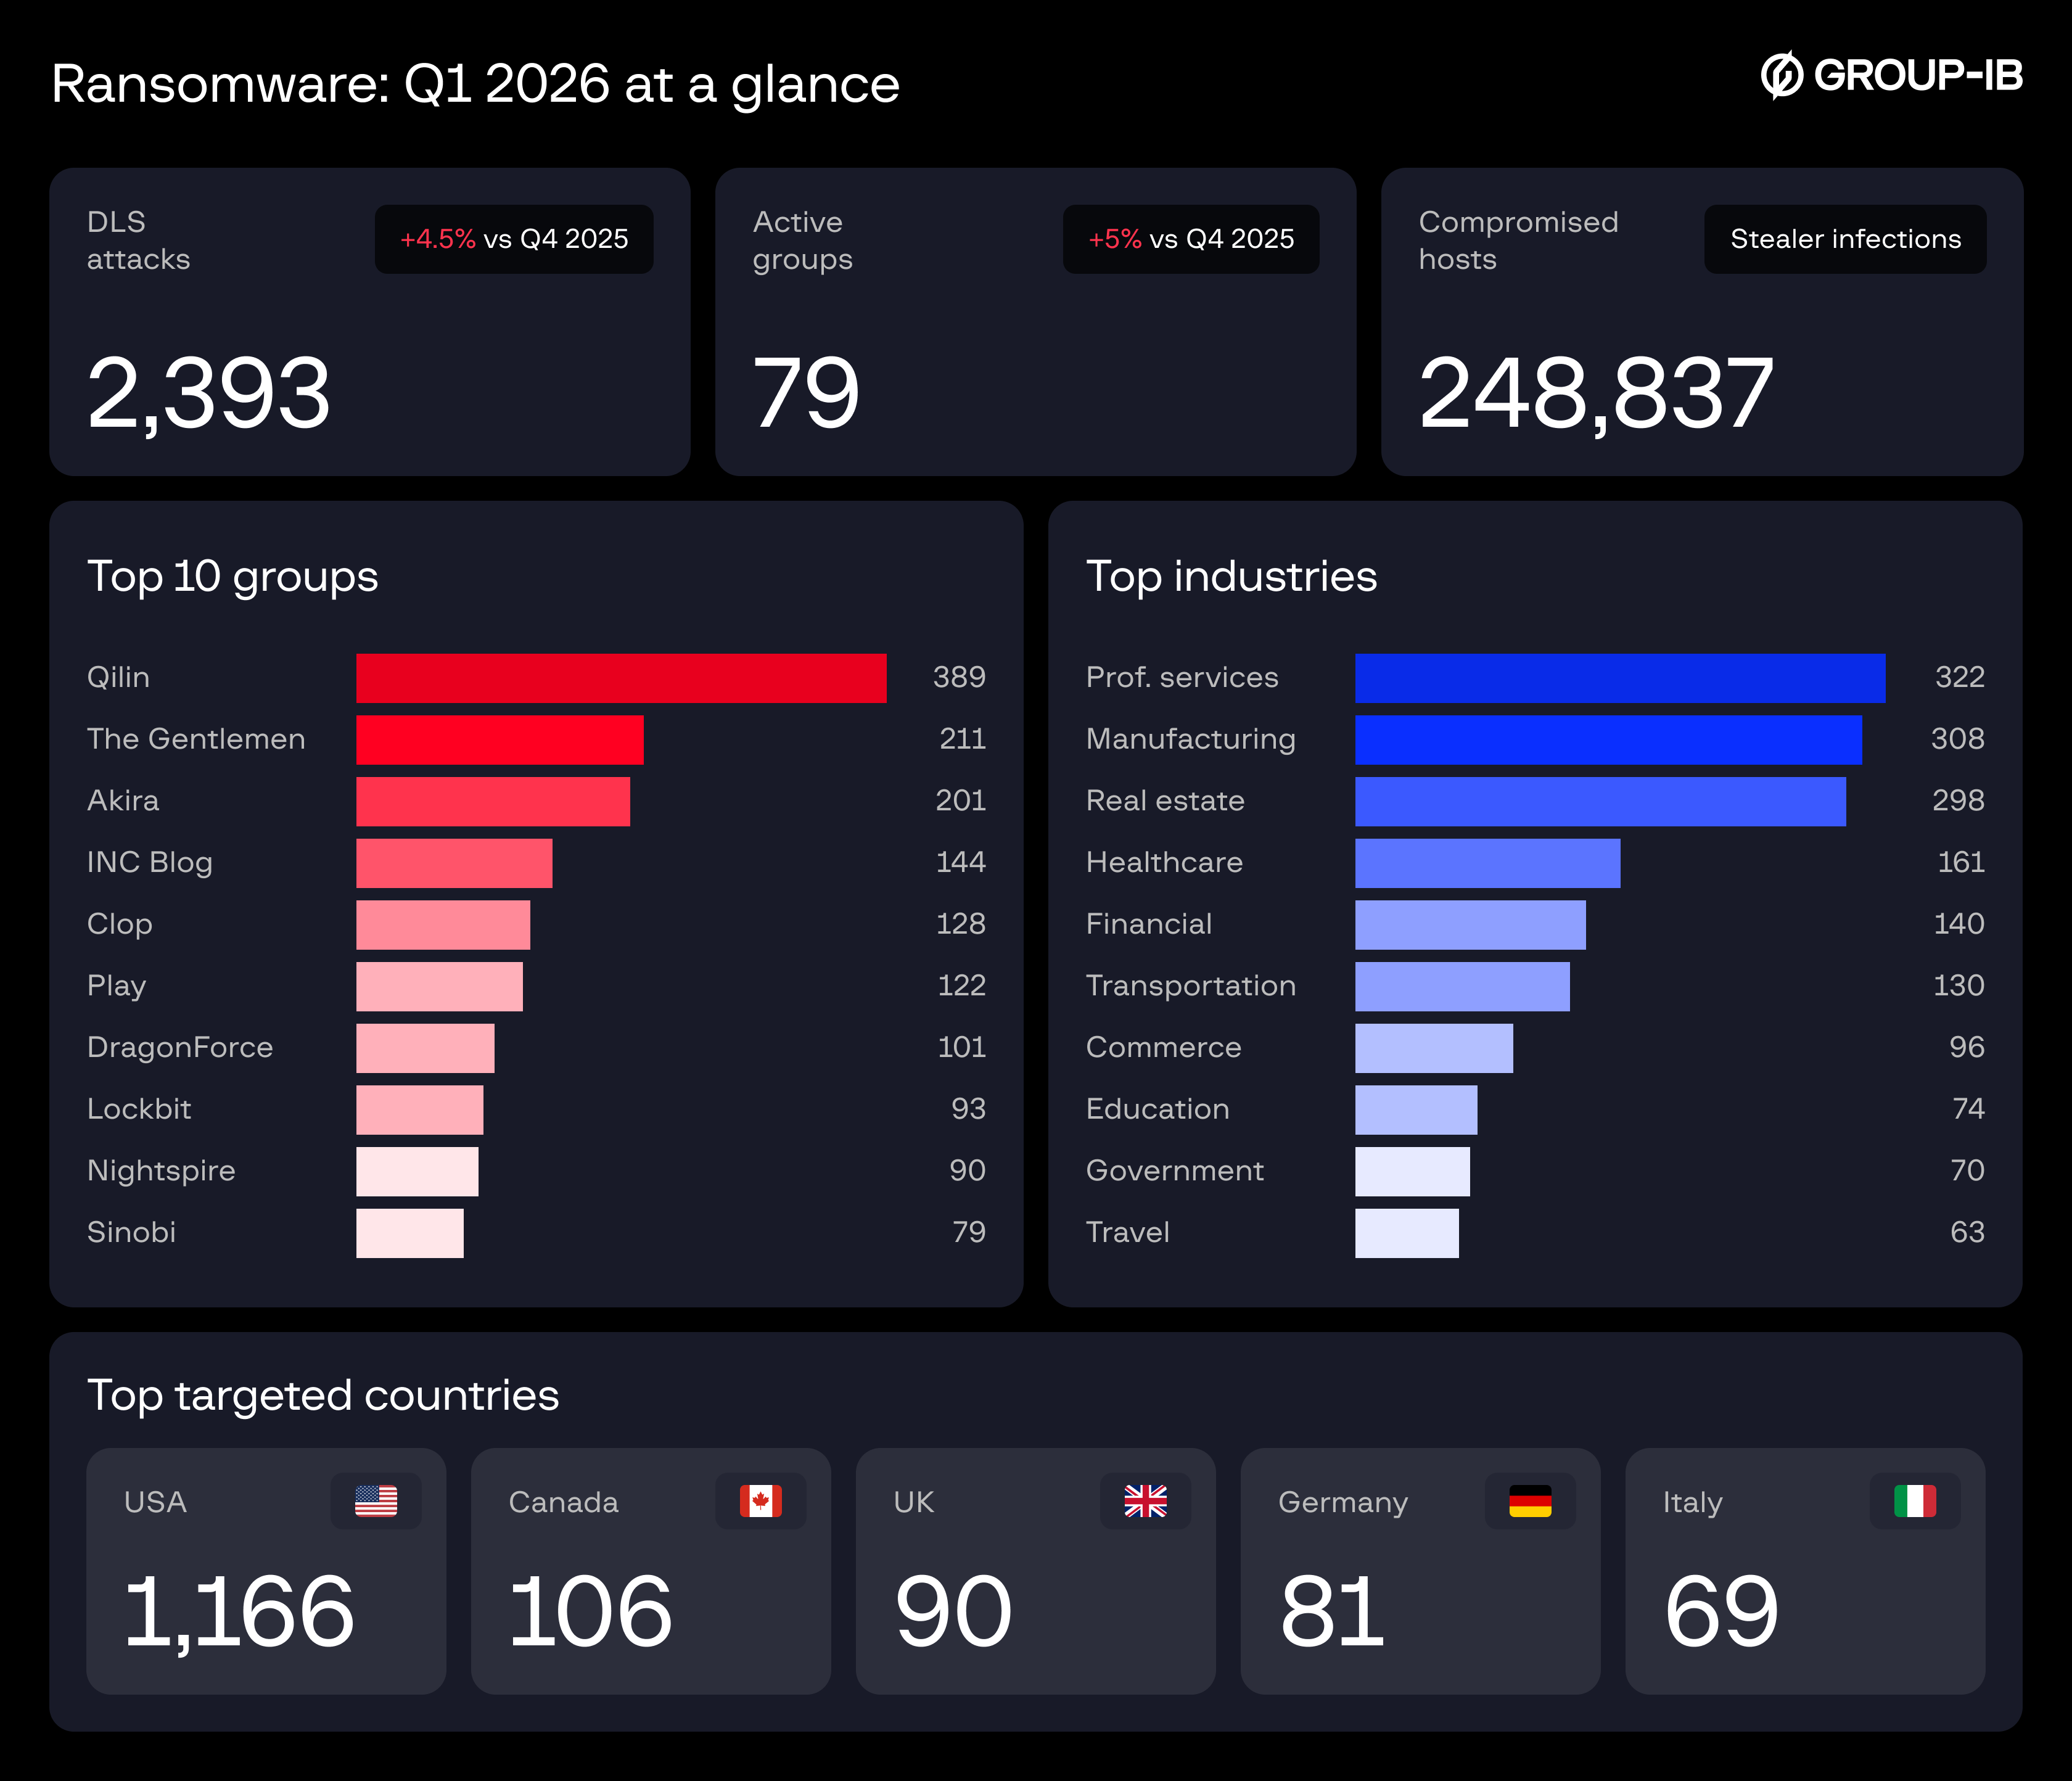Select the Sinobi bar
Screen dimensions: 2072x1781
click(410, 1233)
